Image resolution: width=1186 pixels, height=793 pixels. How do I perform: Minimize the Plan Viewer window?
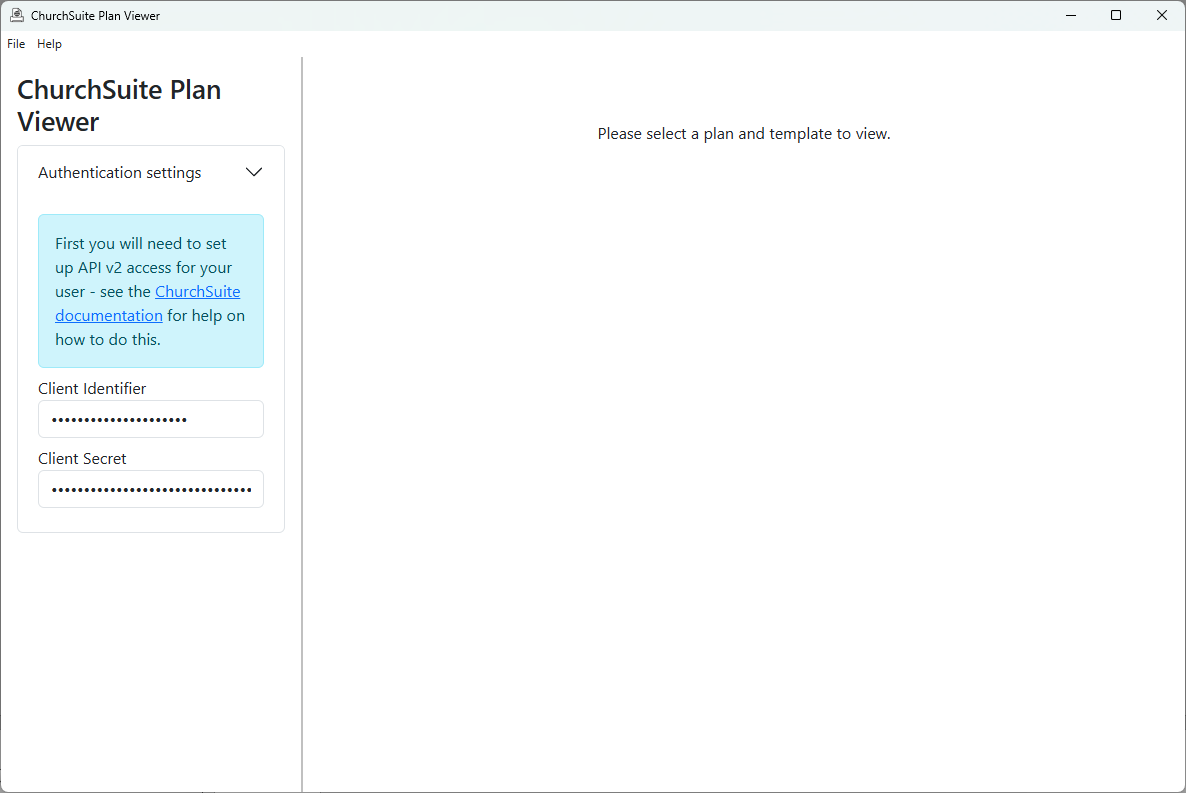coord(1071,15)
